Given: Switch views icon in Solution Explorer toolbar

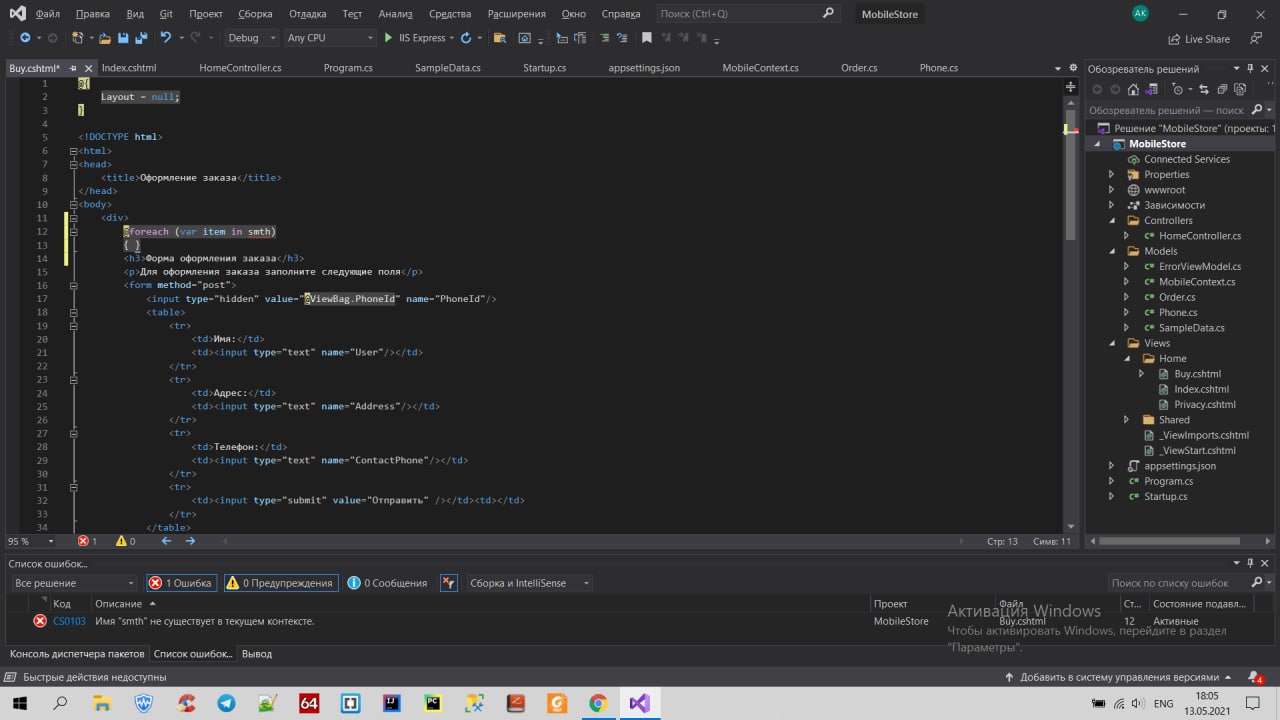Looking at the screenshot, I should pyautogui.click(x=1153, y=89).
